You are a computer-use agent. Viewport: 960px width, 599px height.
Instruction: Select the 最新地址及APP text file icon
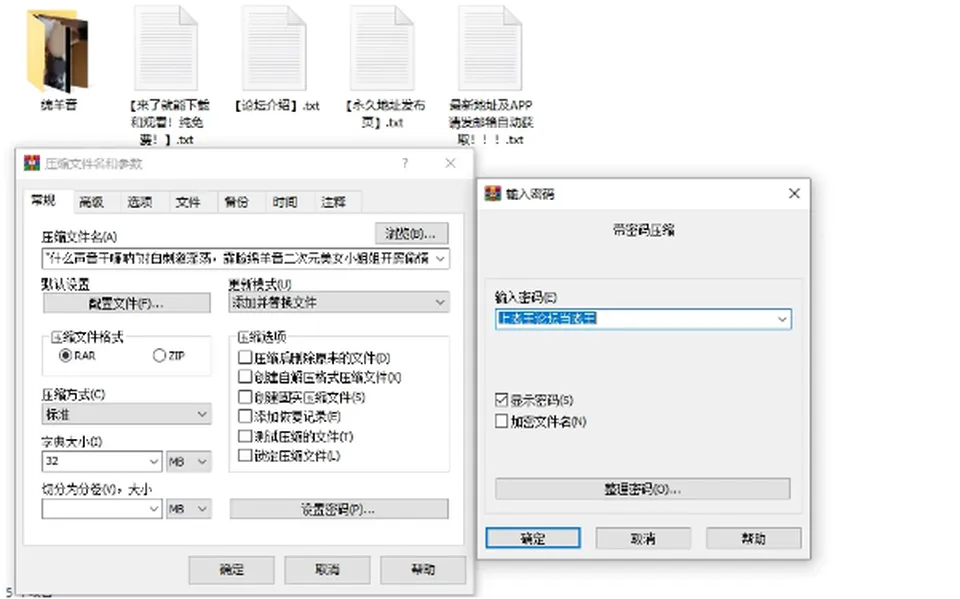coord(490,48)
